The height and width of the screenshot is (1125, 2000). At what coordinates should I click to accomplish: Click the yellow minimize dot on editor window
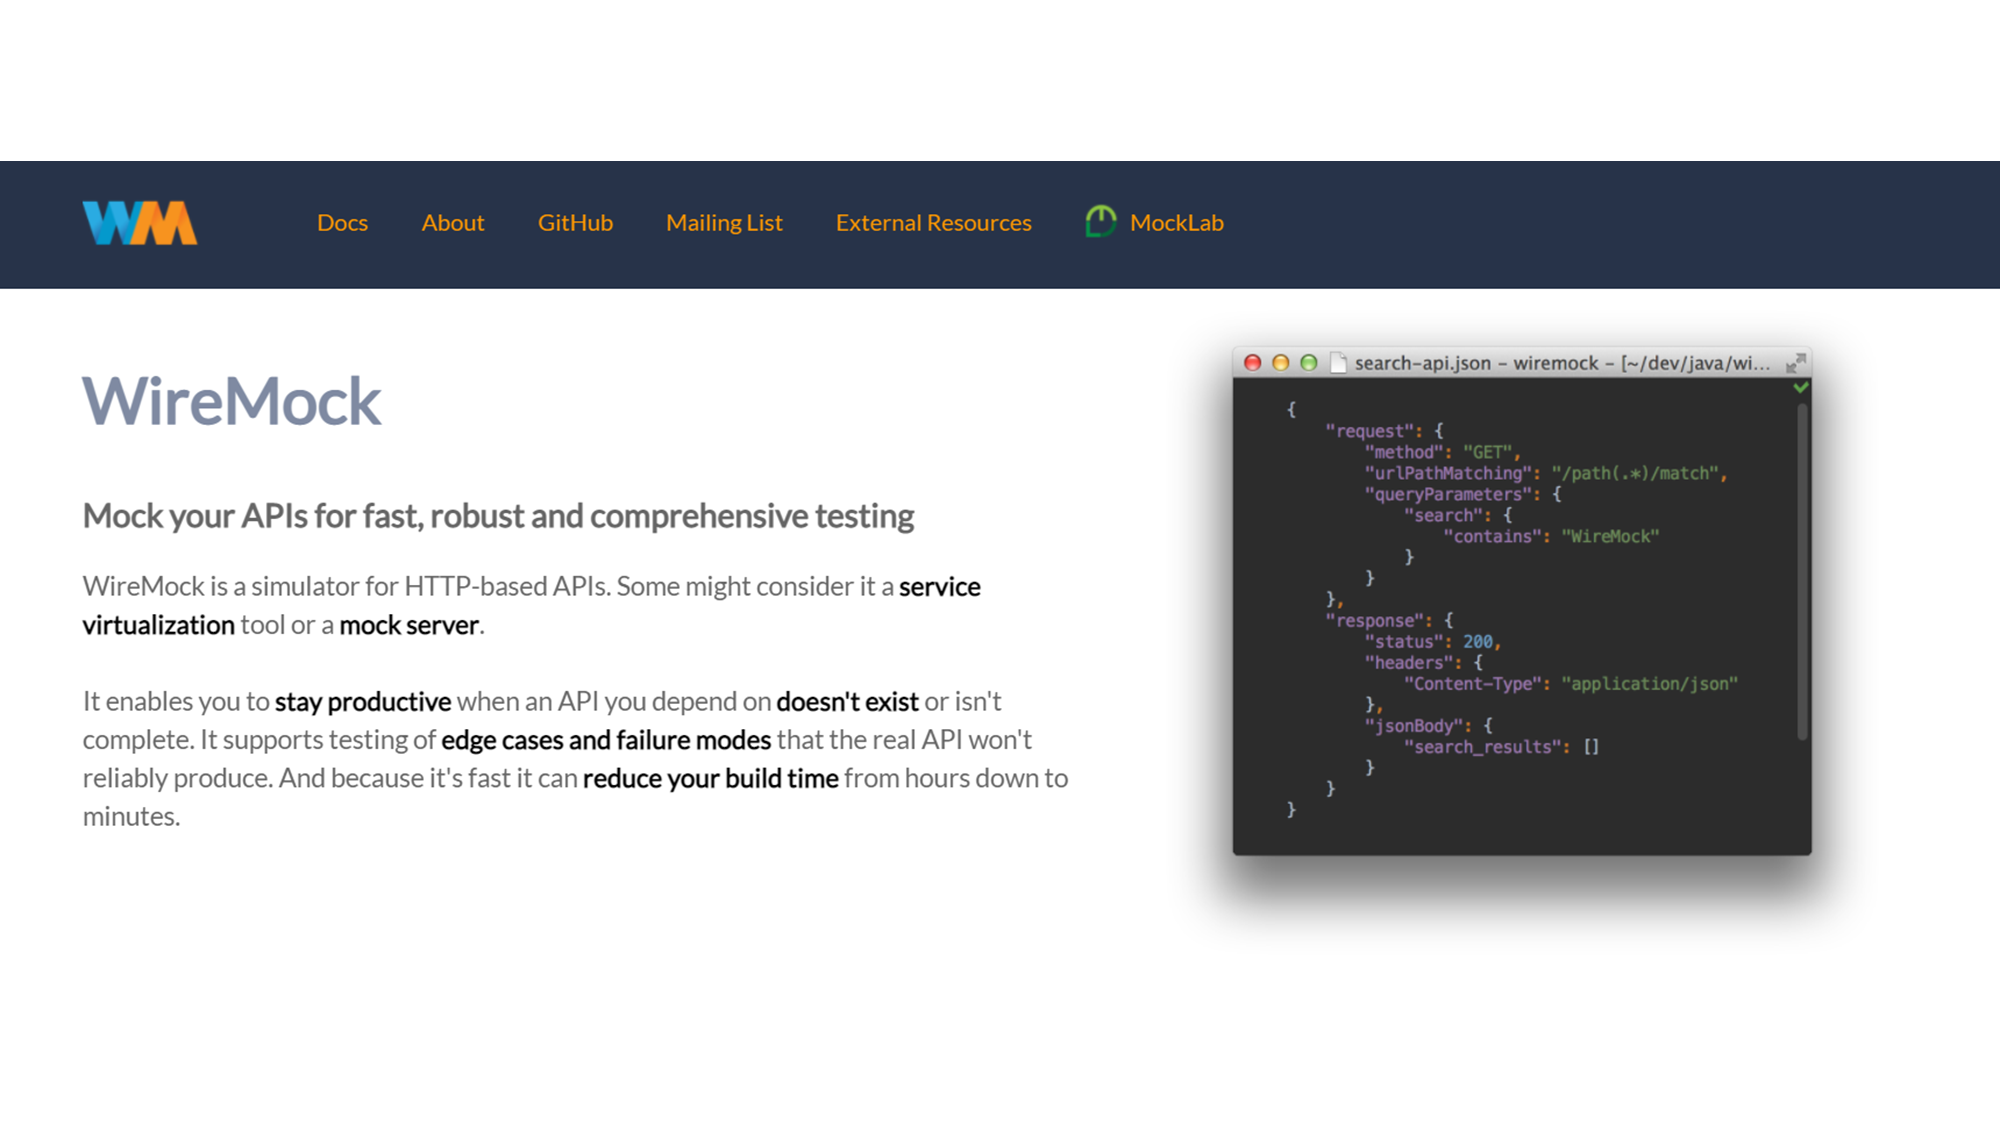(x=1280, y=363)
